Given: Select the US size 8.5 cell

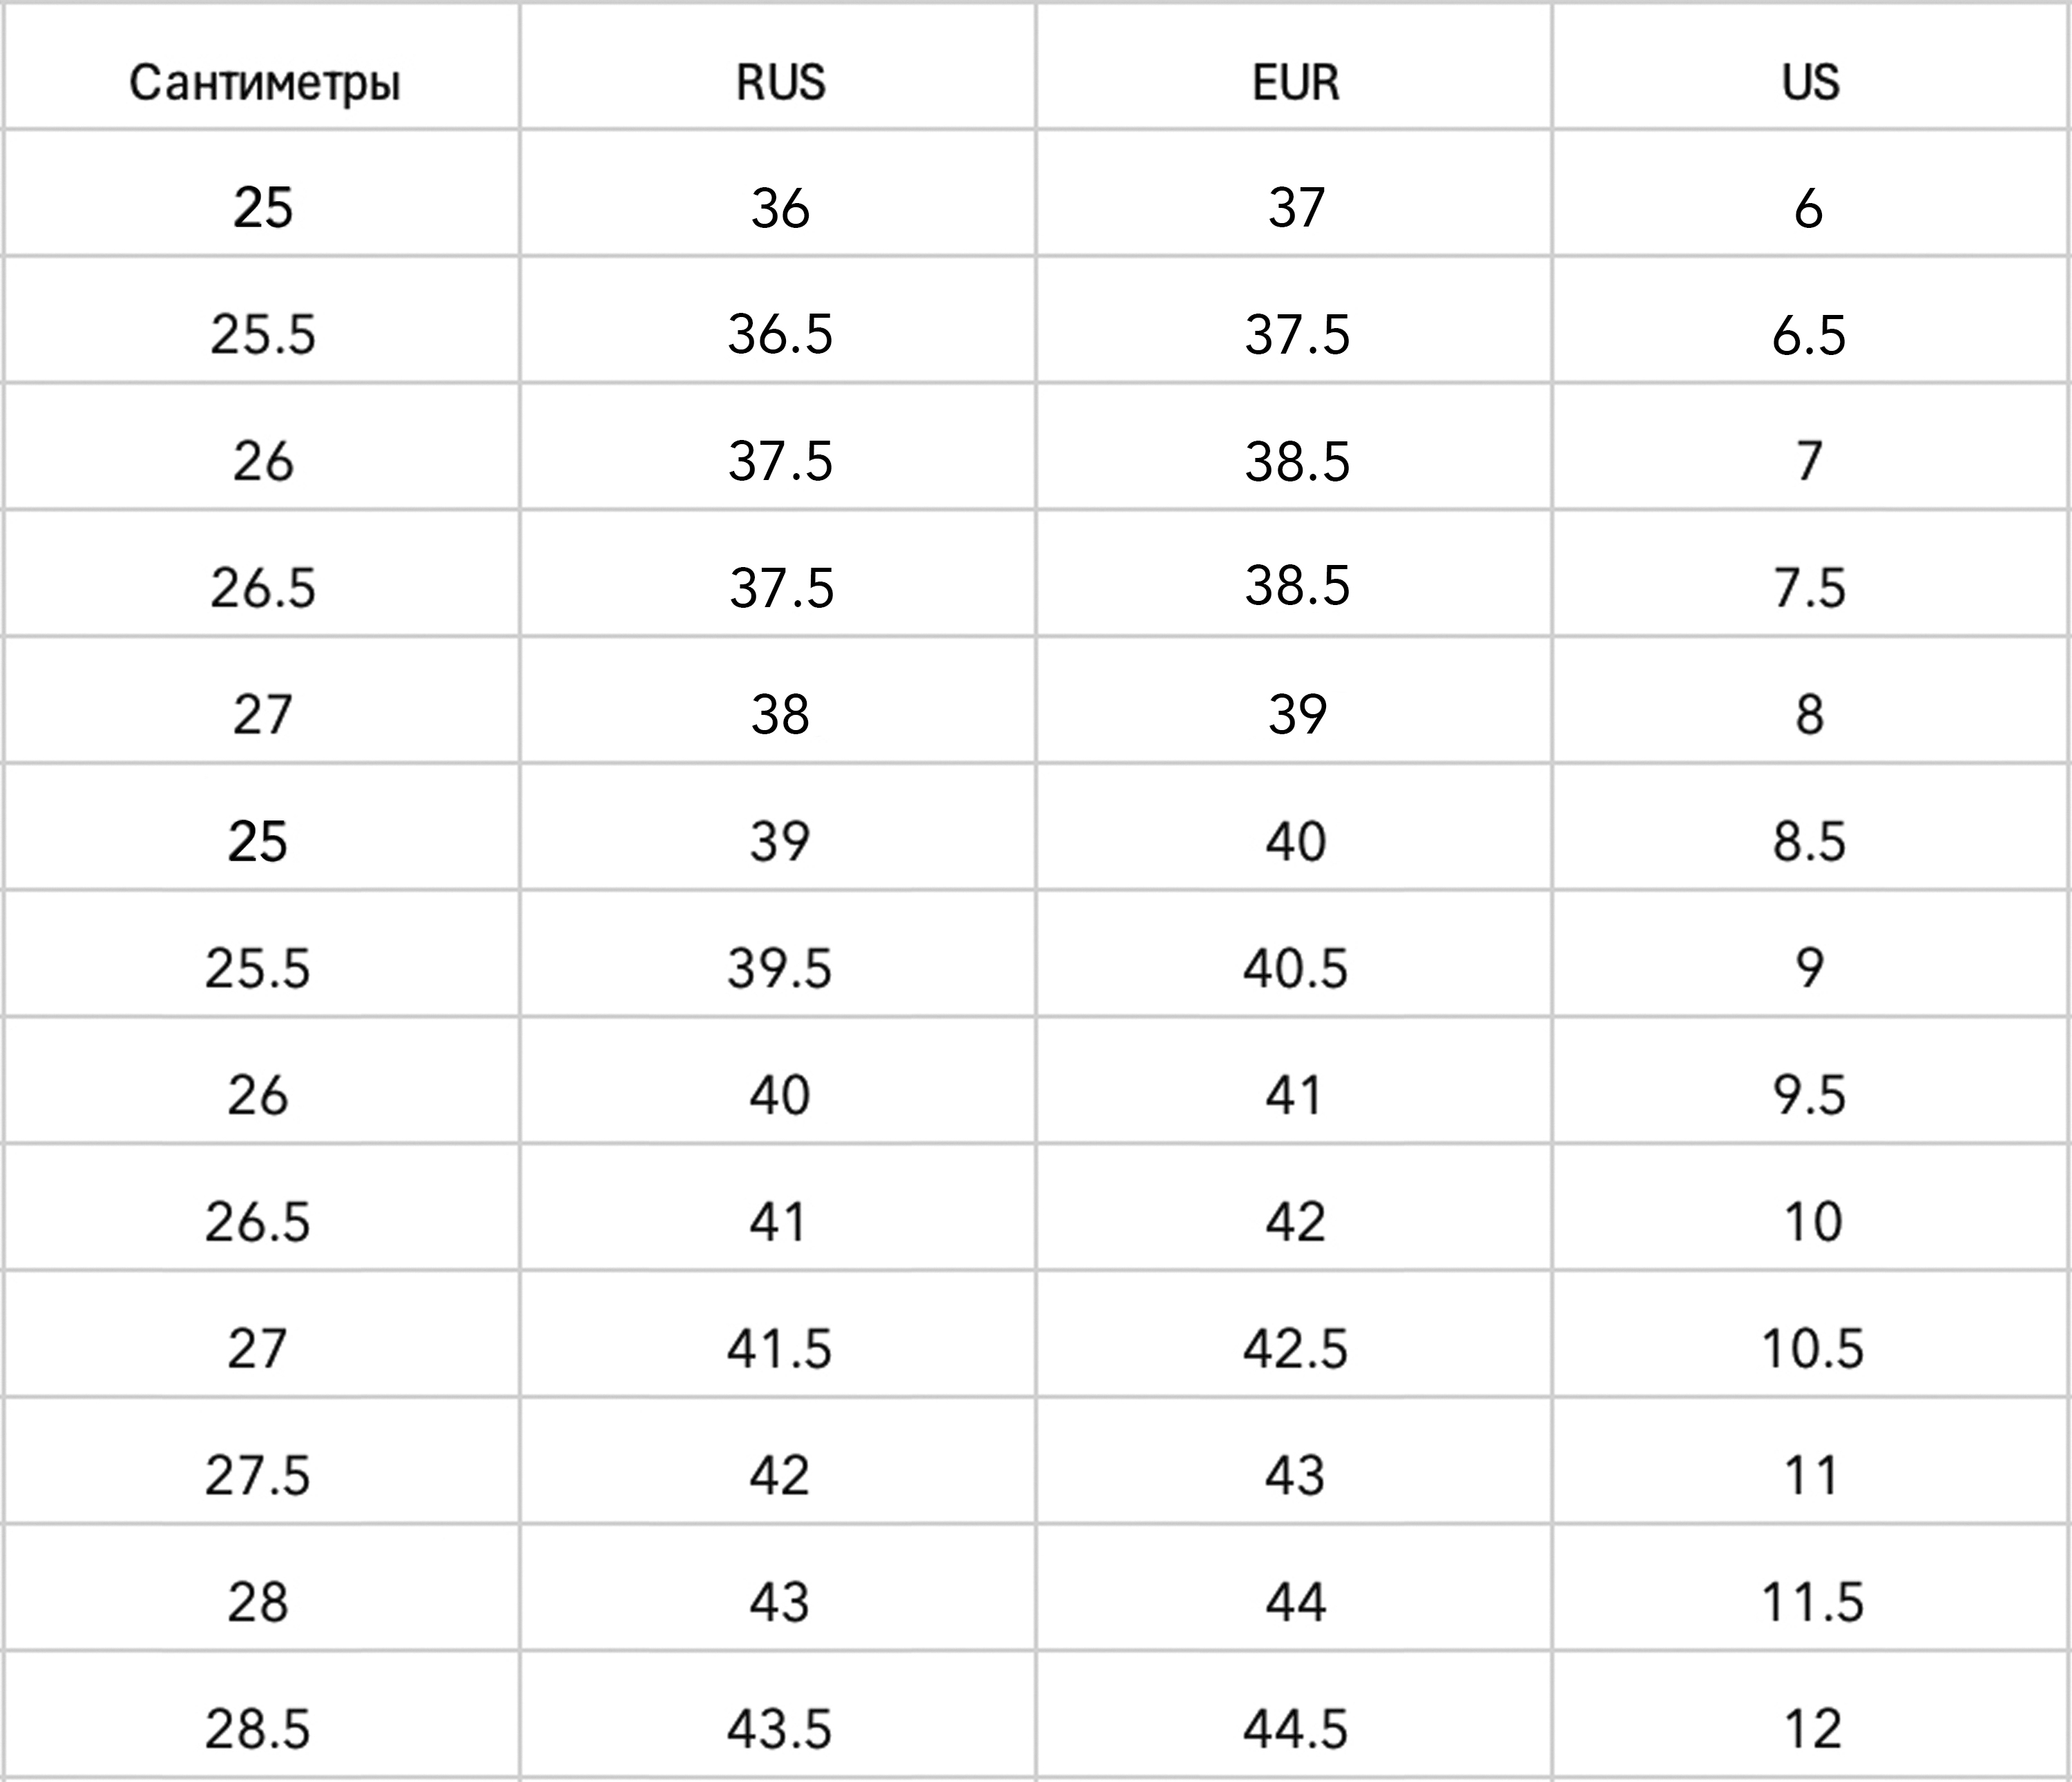Looking at the screenshot, I should 1809,842.
